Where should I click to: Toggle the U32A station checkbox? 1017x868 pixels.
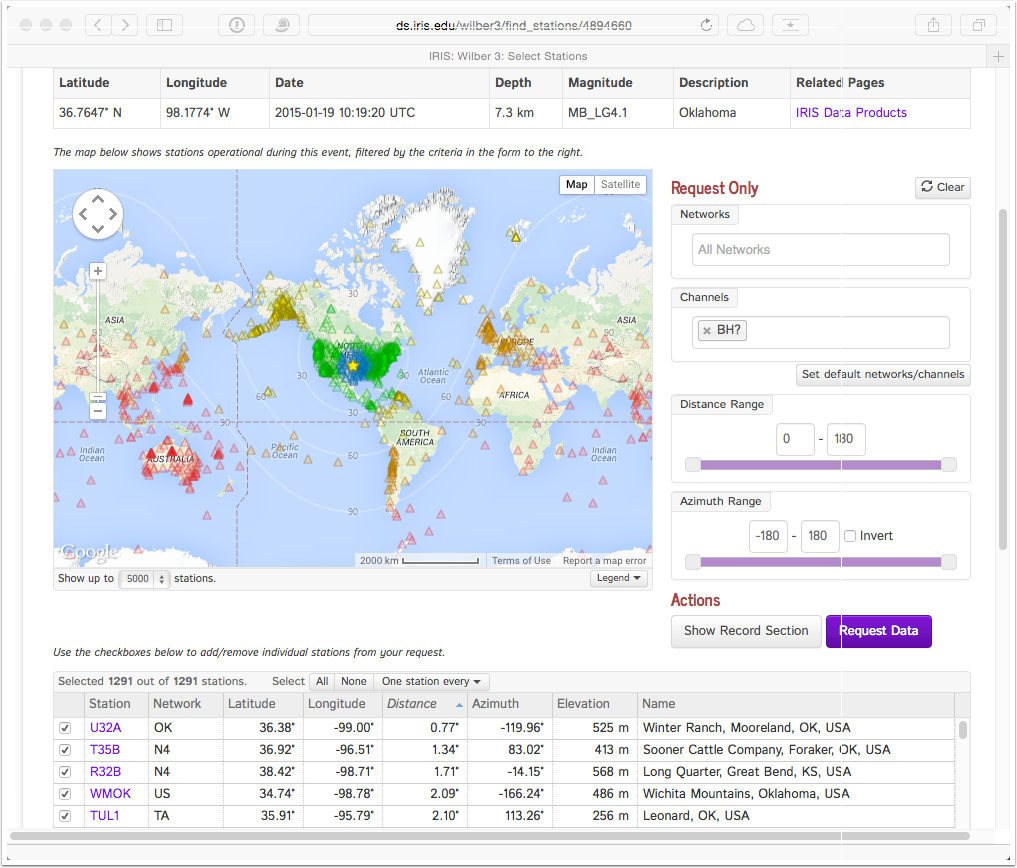[65, 728]
